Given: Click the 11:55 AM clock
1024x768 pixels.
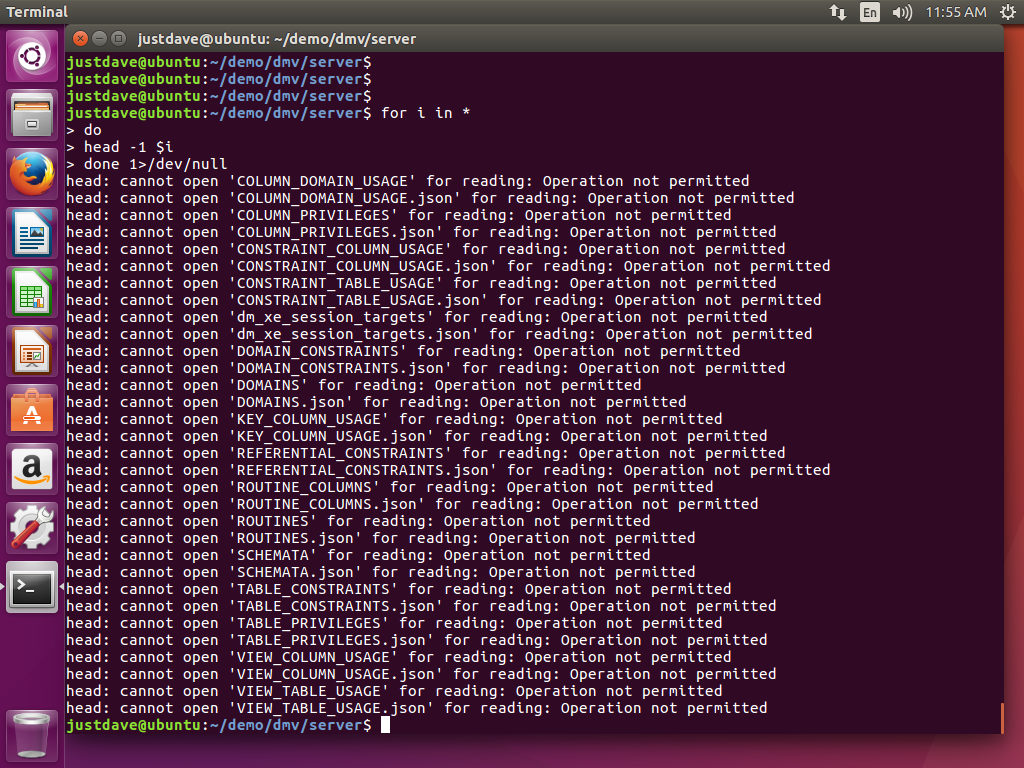Looking at the screenshot, I should pos(955,12).
